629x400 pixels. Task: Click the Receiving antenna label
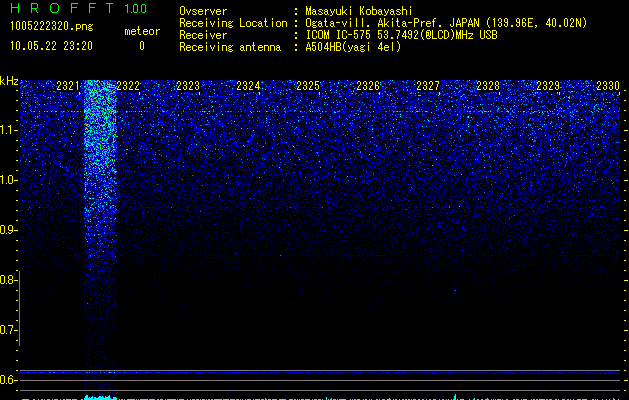pyautogui.click(x=230, y=47)
